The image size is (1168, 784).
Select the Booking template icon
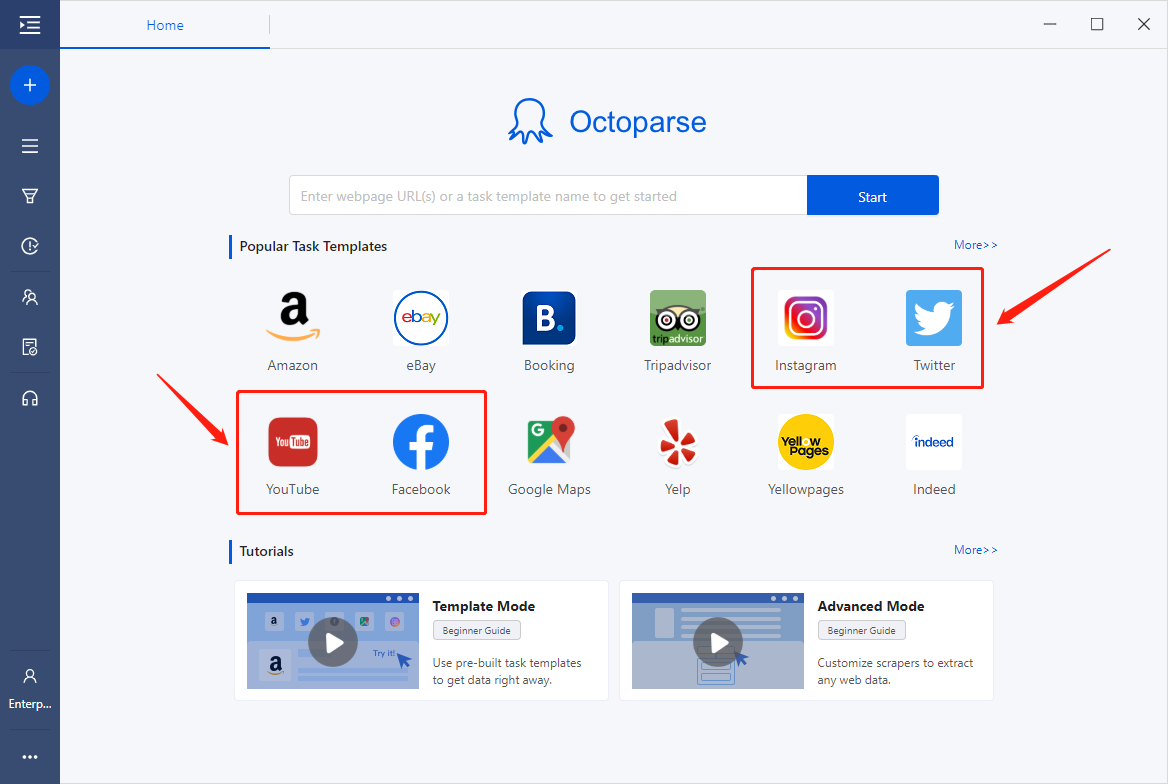pyautogui.click(x=549, y=318)
